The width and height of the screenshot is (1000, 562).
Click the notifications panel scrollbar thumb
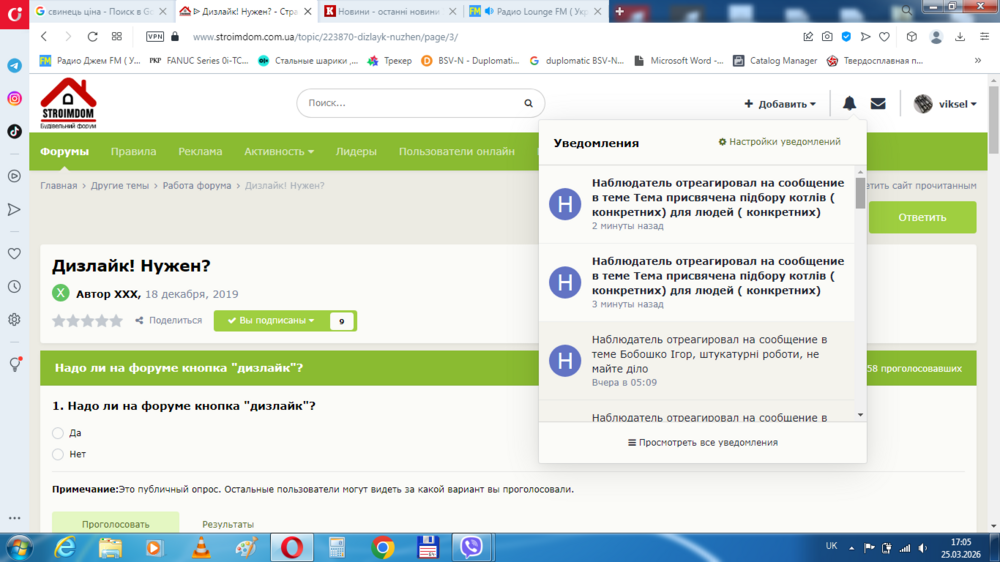860,193
